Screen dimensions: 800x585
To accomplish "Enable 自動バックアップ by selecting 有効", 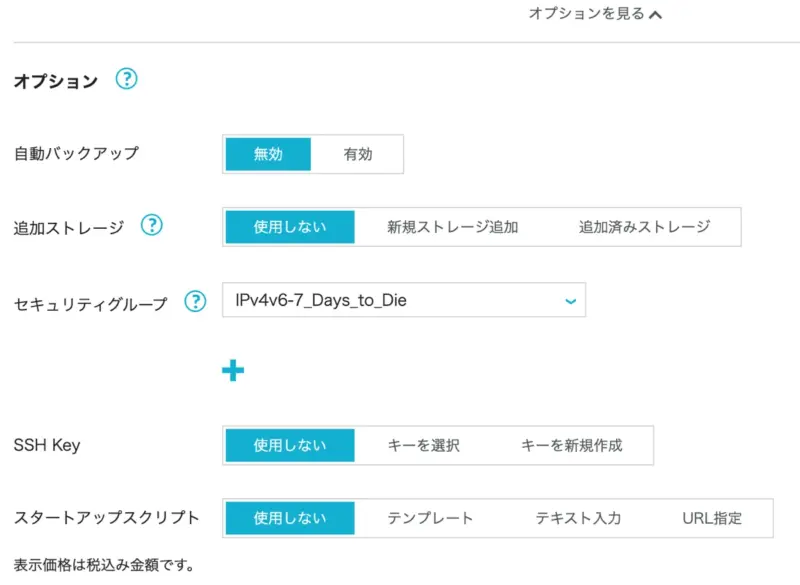I will click(357, 154).
